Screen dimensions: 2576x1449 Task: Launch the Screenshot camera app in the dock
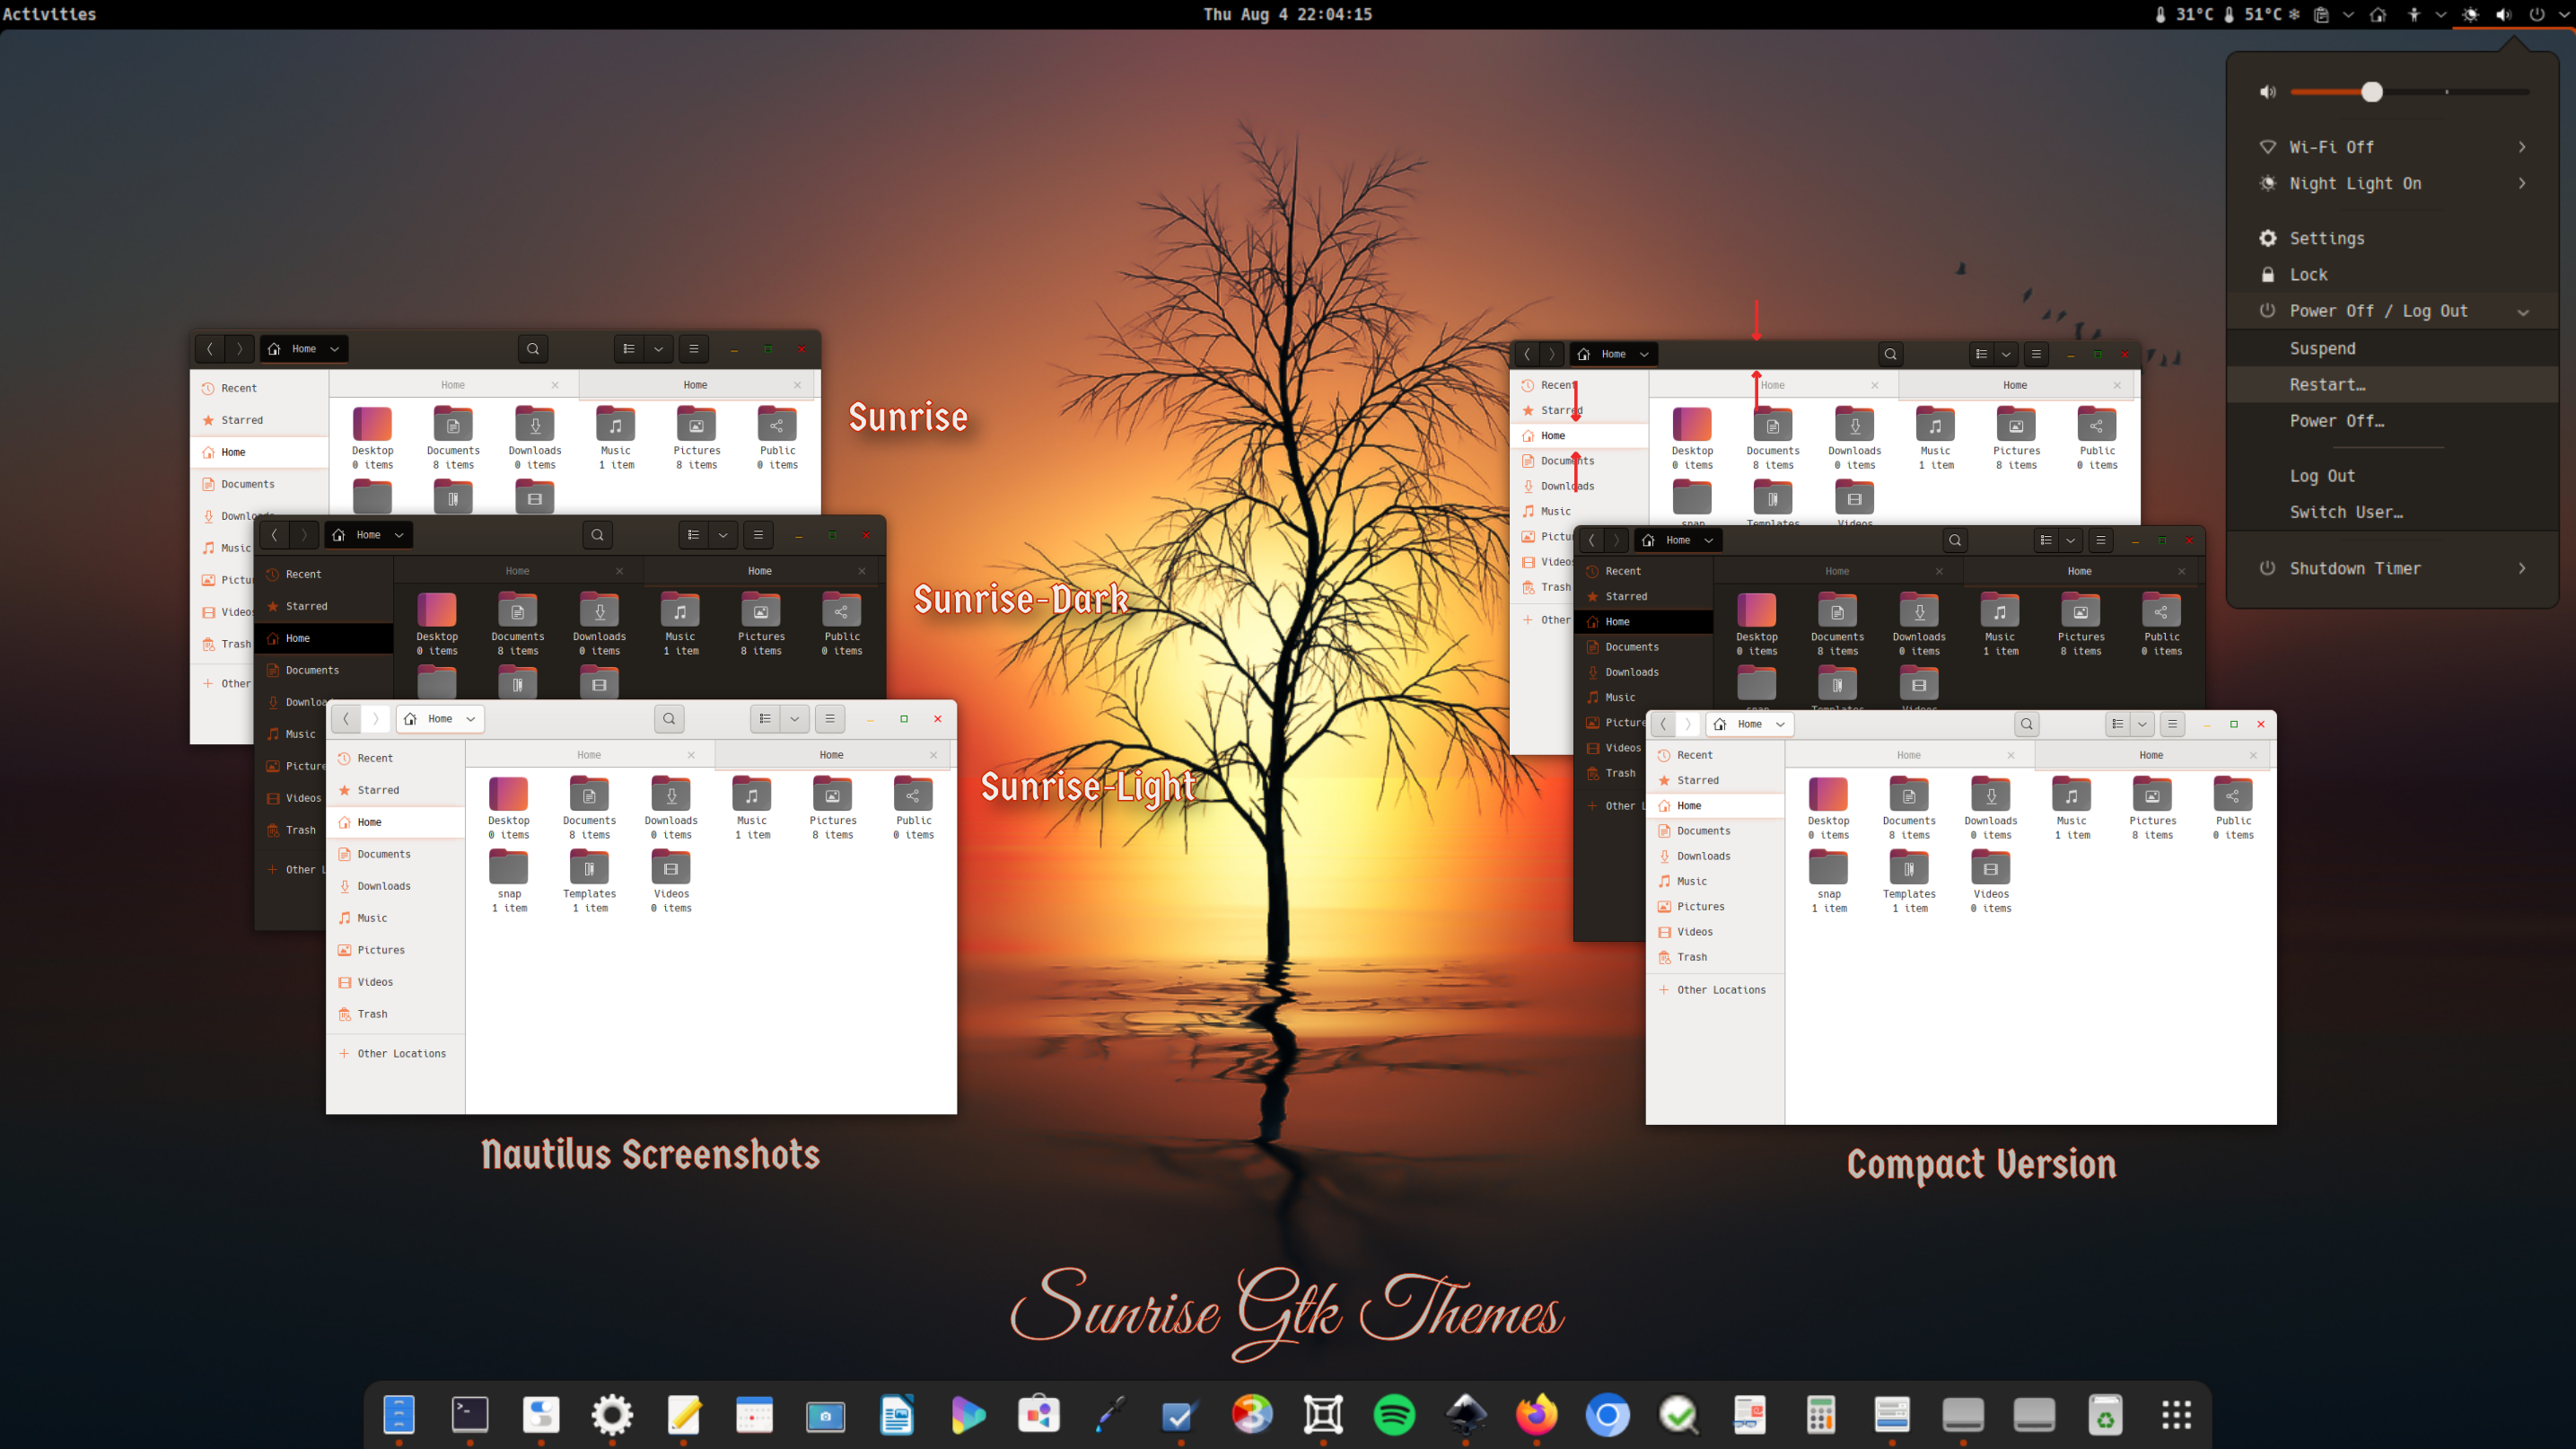click(826, 1415)
